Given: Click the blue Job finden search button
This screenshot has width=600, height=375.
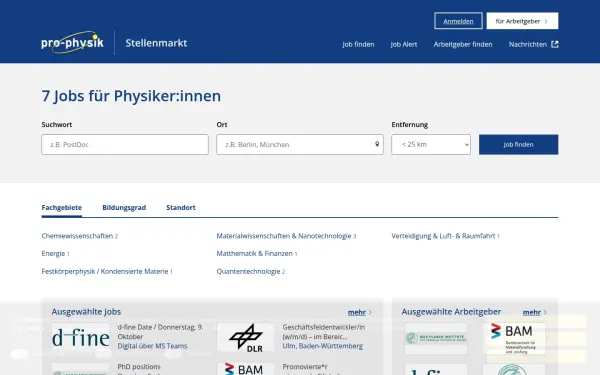Looking at the screenshot, I should tap(518, 144).
